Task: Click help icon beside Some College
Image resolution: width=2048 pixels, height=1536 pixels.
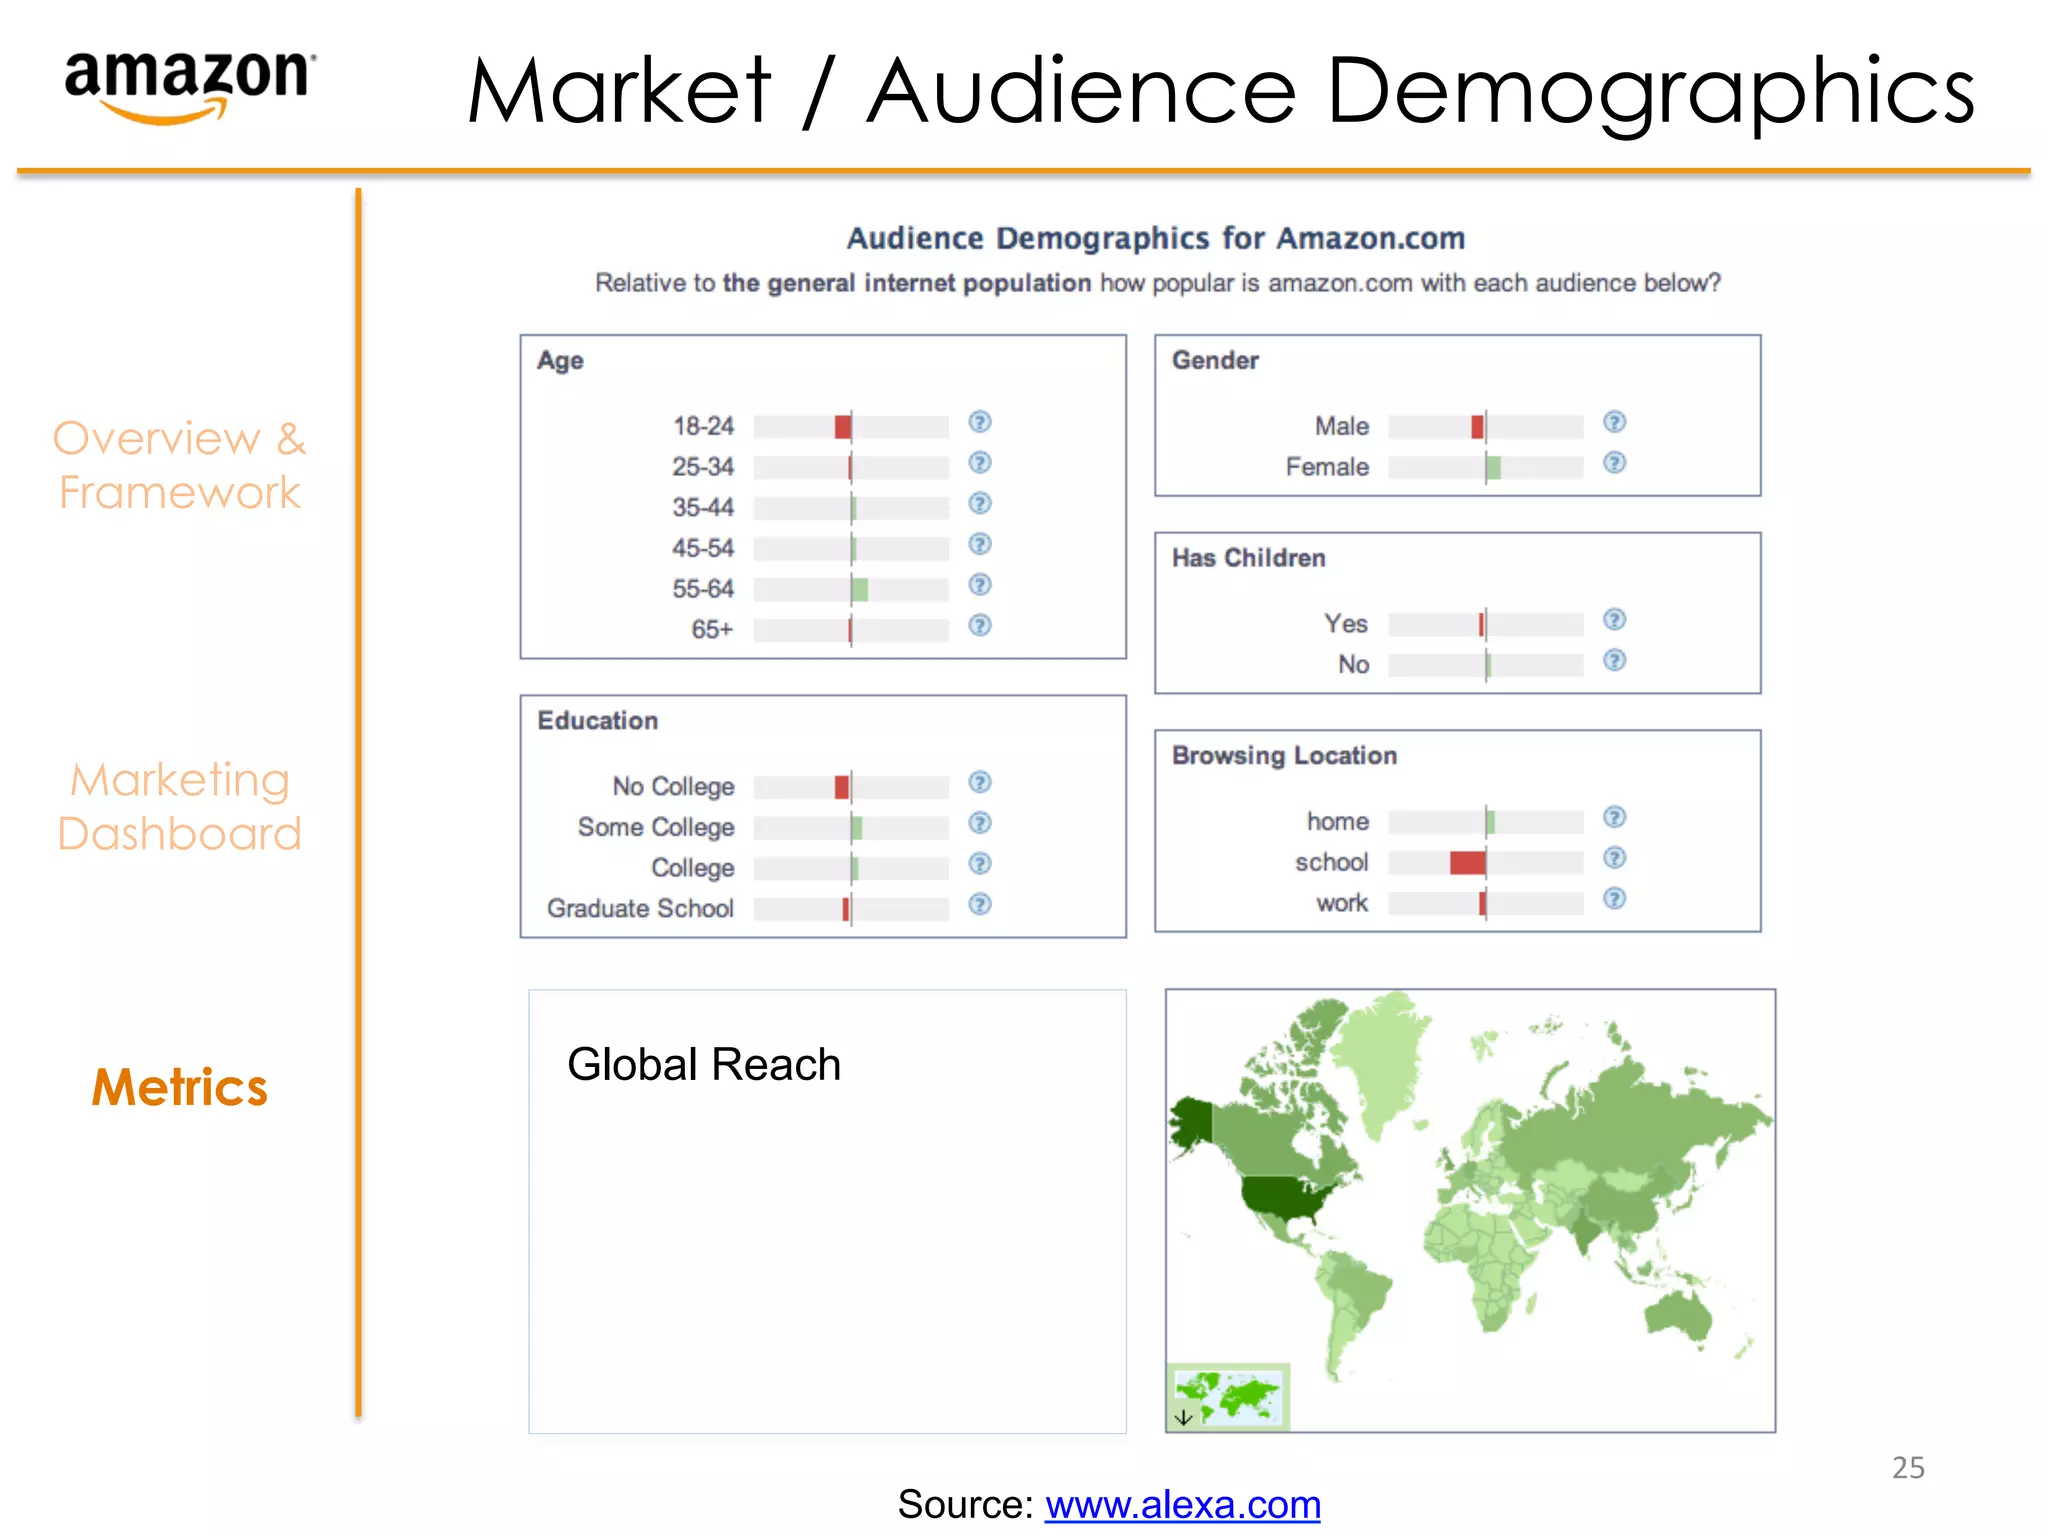Action: [x=980, y=823]
